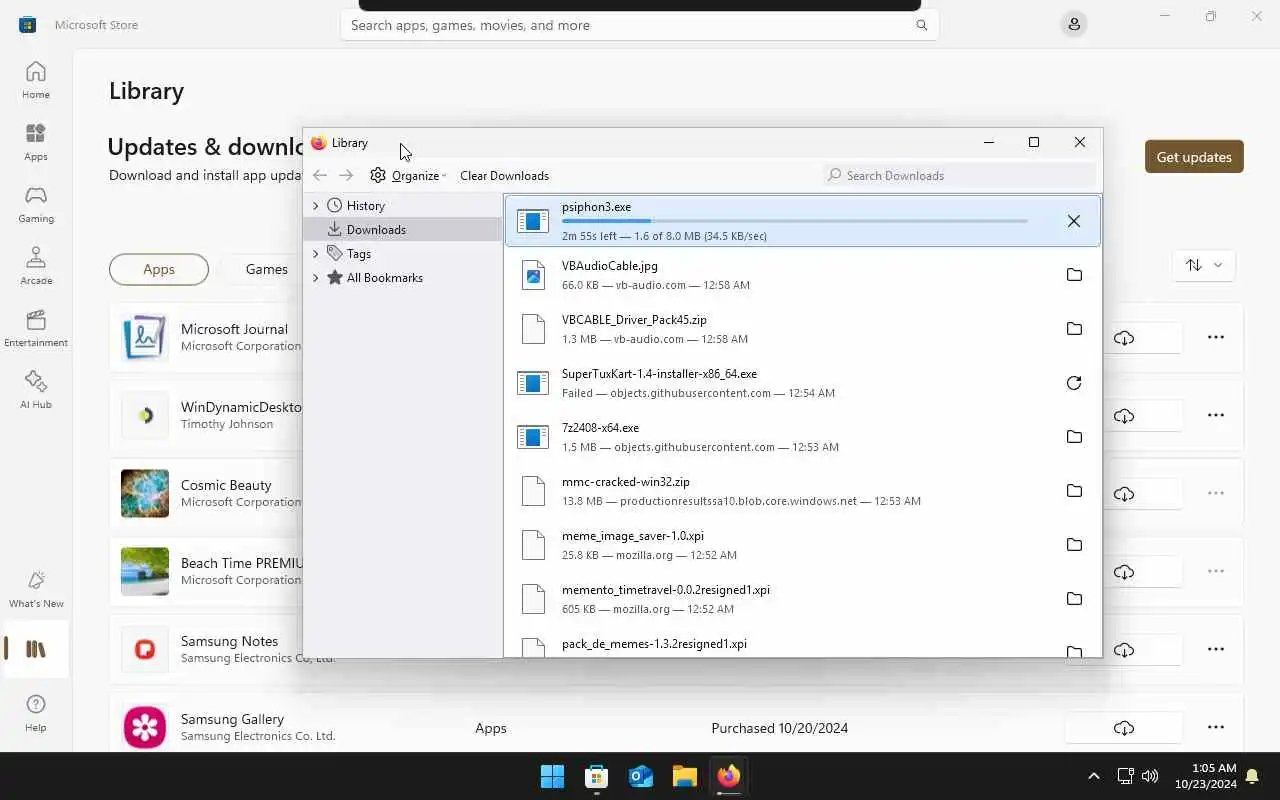
Task: Select the Apps filter pill
Action: coord(159,269)
